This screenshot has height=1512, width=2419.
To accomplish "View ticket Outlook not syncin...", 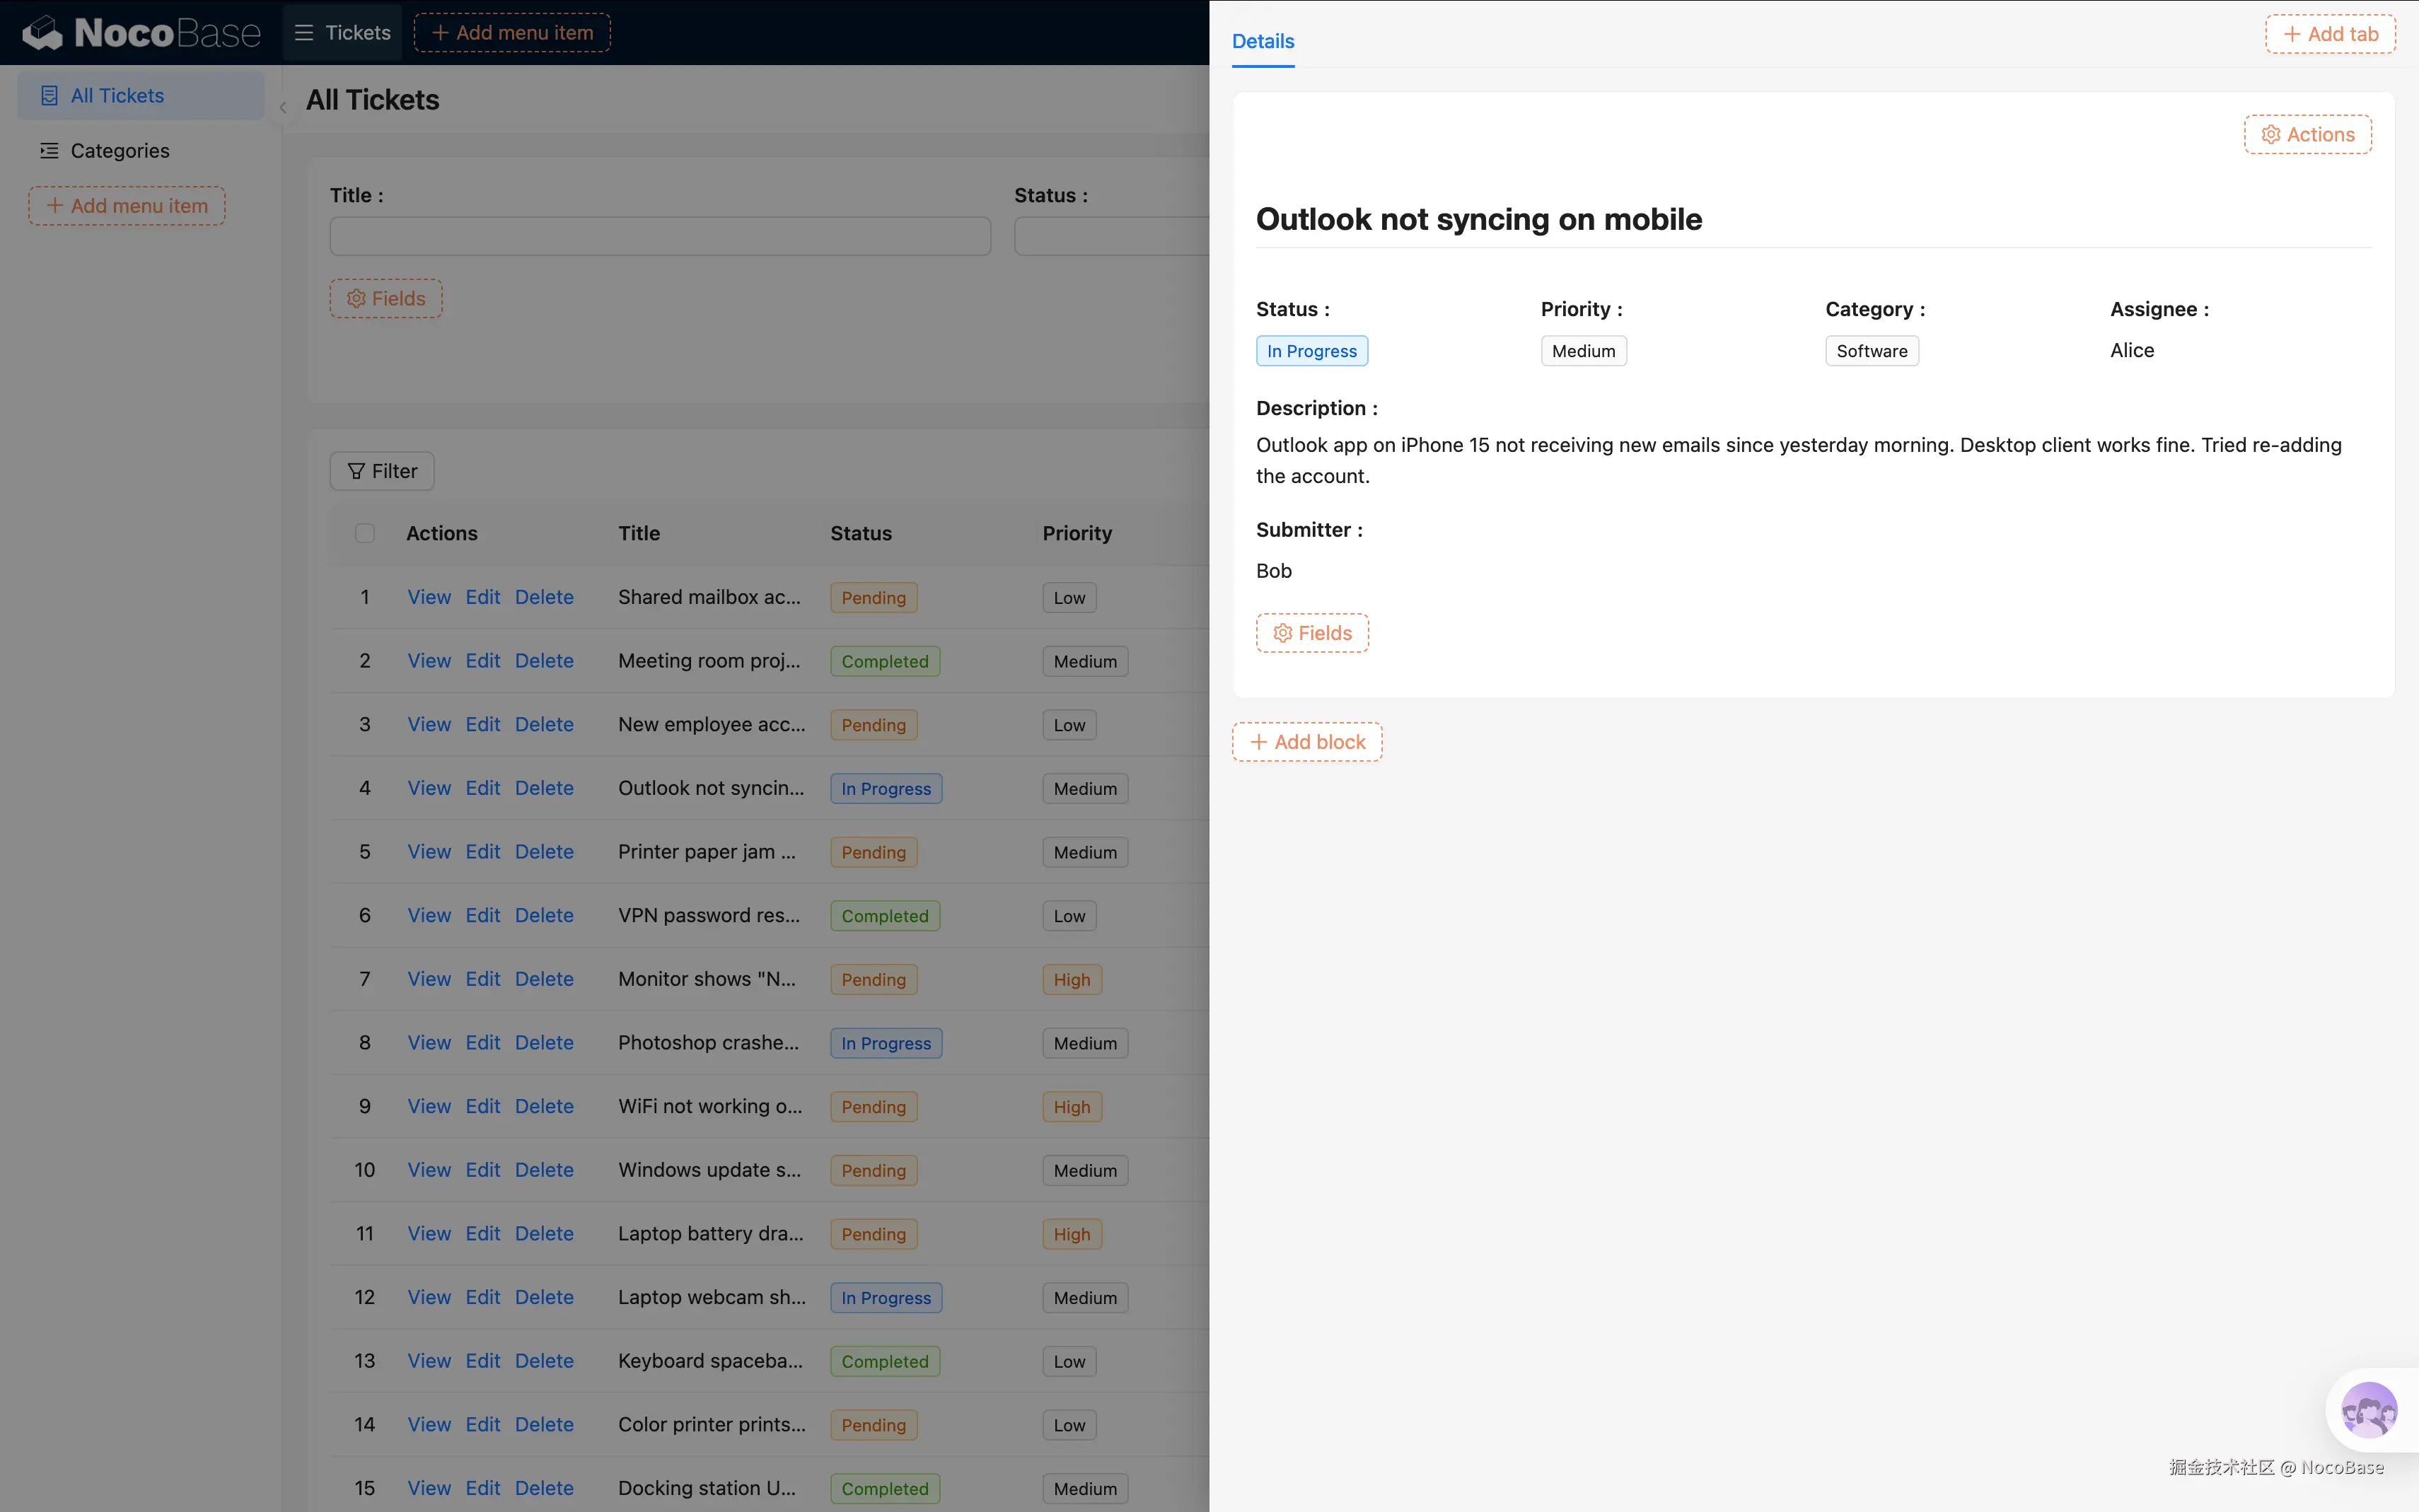I will coord(429,788).
